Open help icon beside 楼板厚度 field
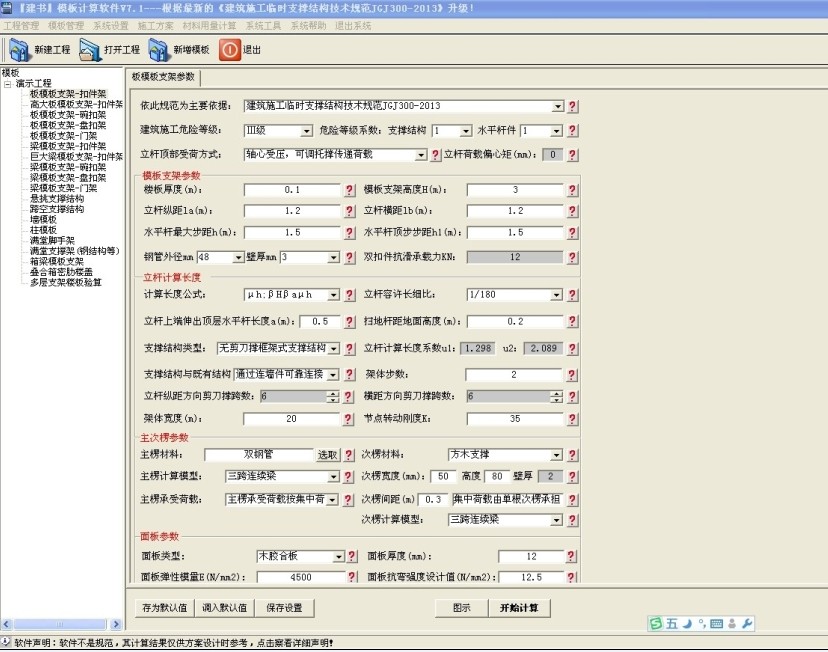The image size is (828, 652). pos(349,190)
